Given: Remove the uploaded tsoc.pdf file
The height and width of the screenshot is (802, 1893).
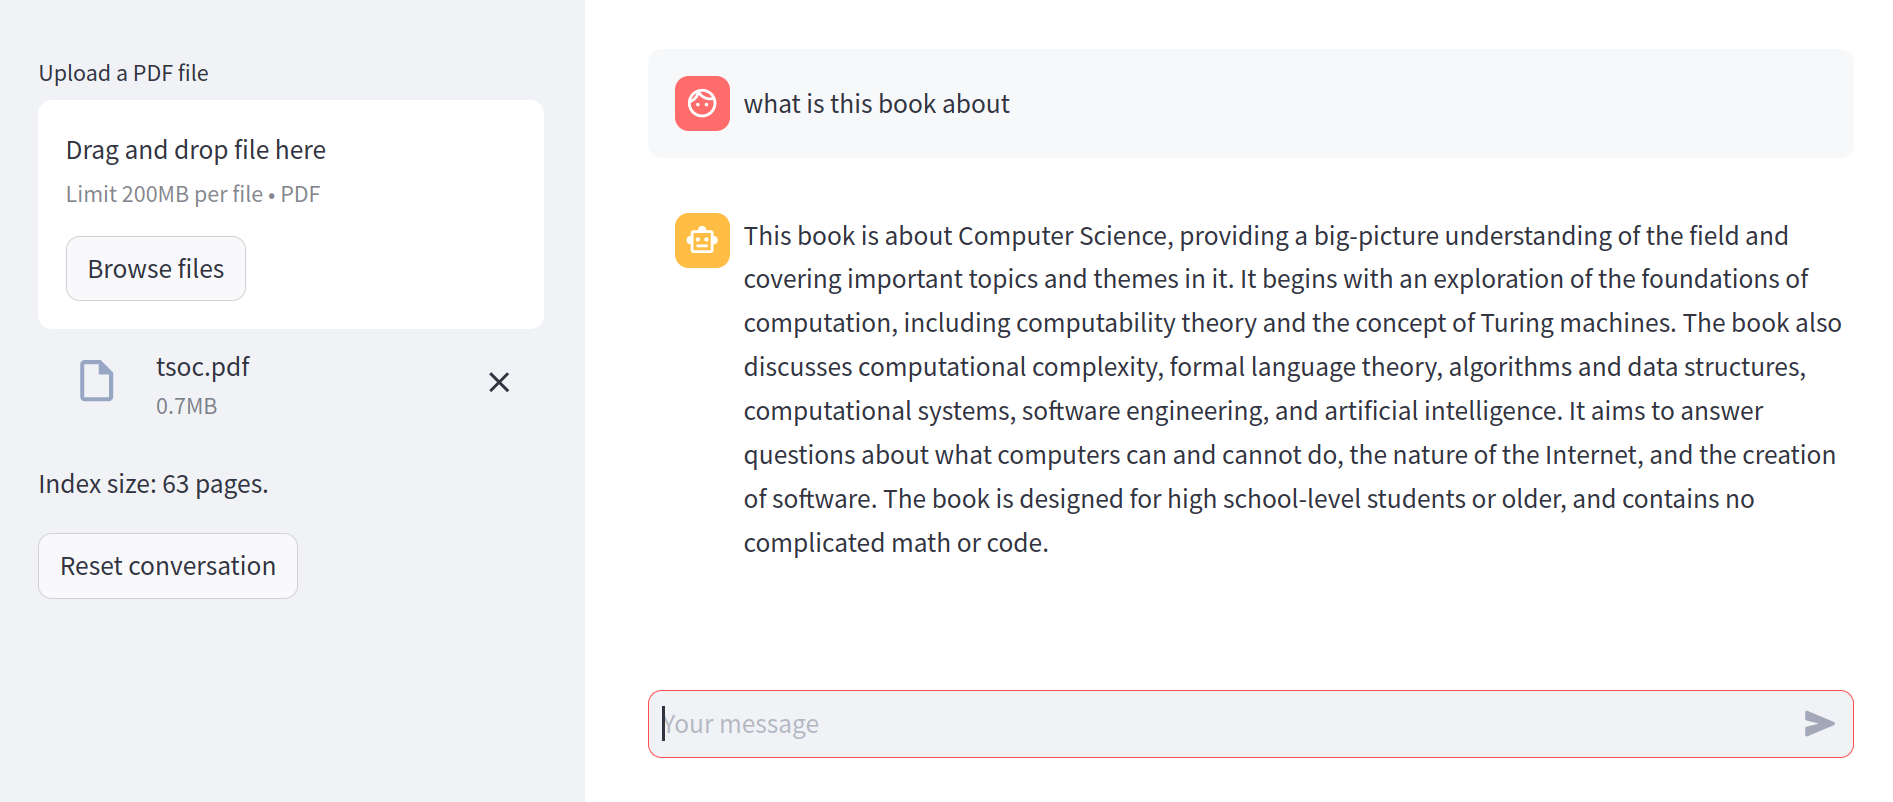Looking at the screenshot, I should [x=499, y=382].
